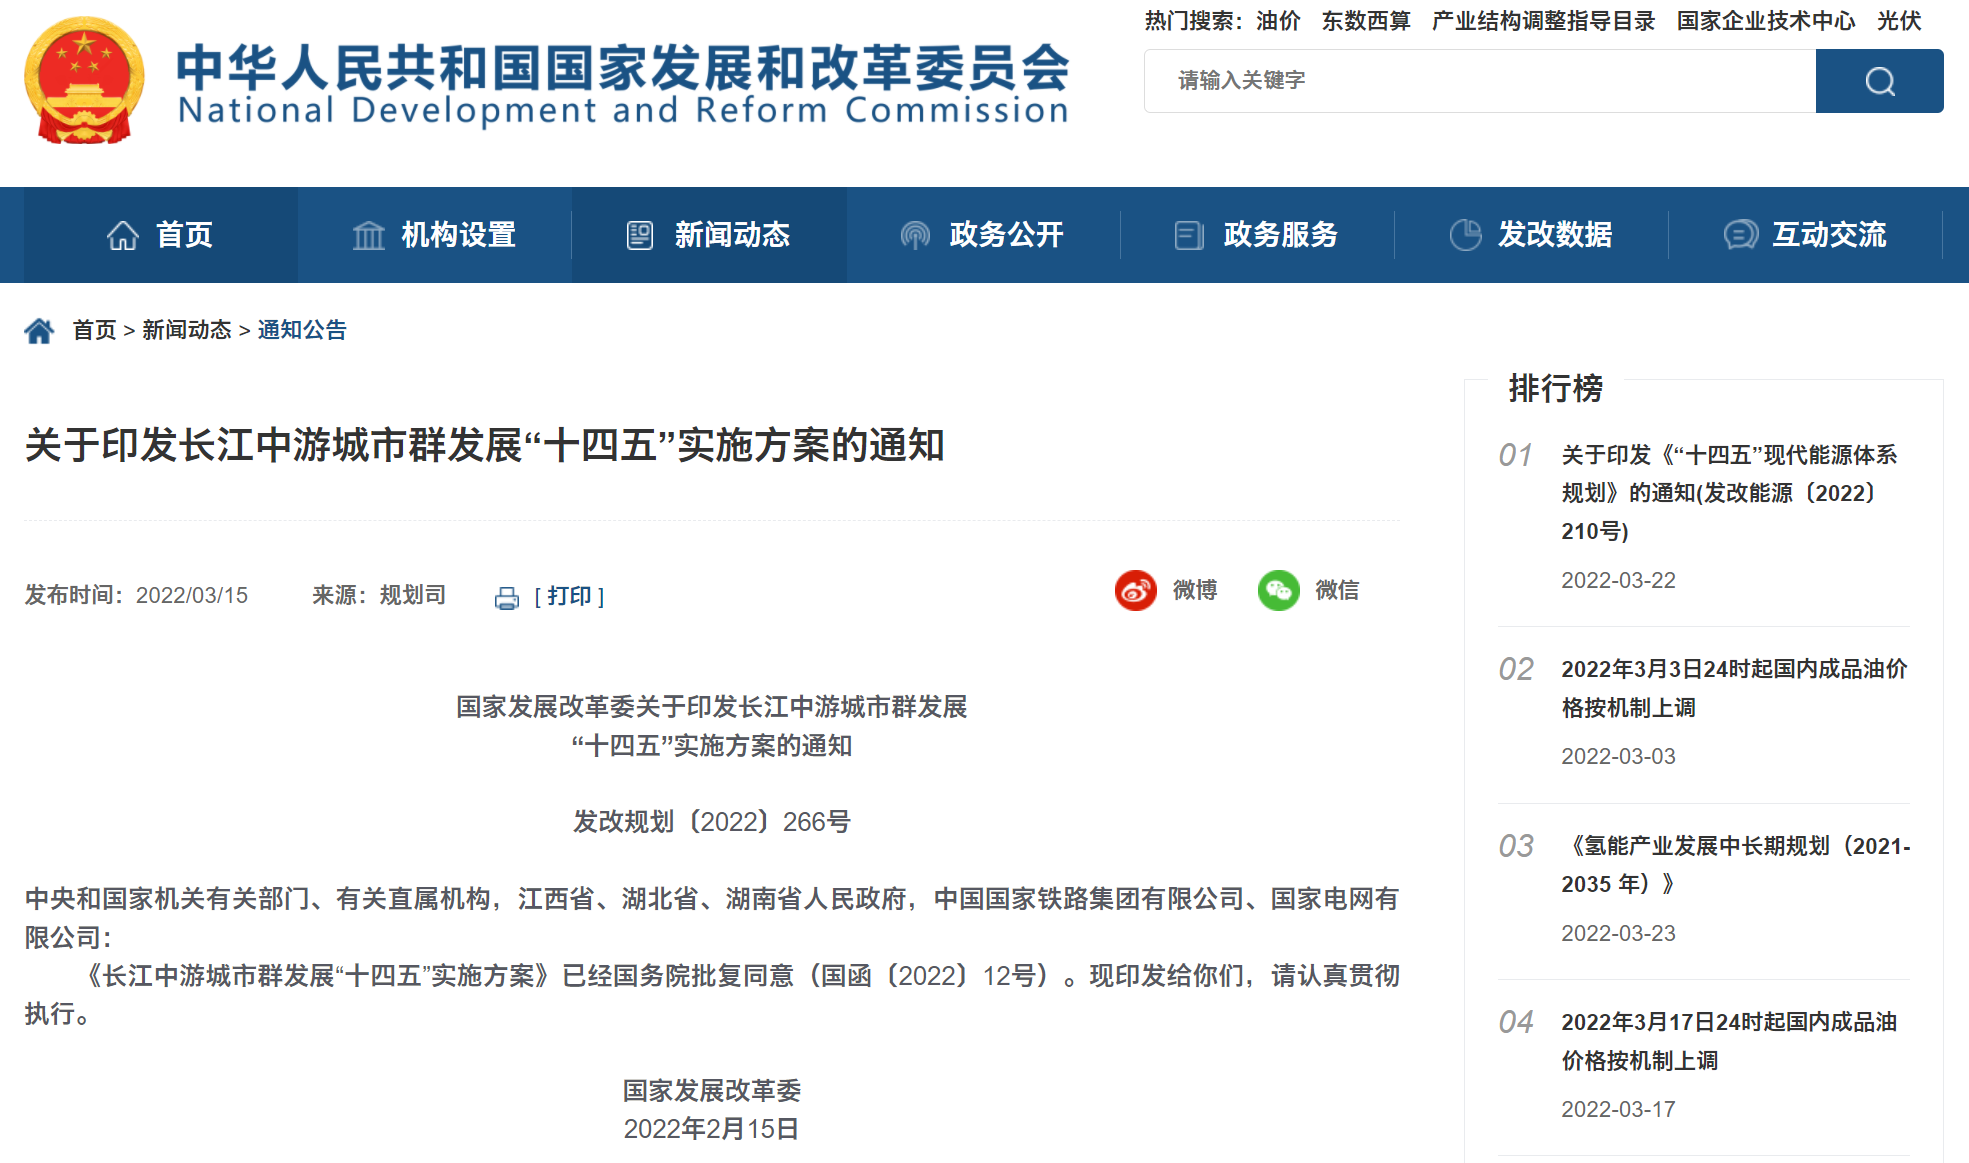1969x1163 pixels.
Task: Click hot search term 东数西算
Action: point(1365,21)
